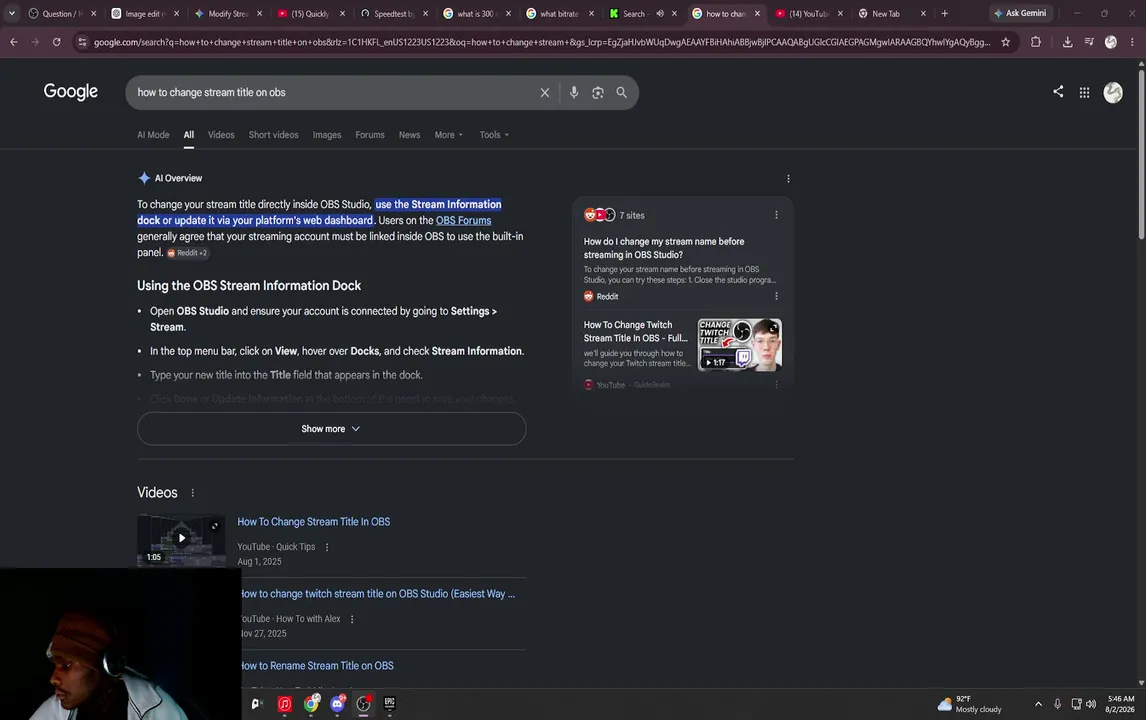
Task: Open the taskbar clock showing 5:46 AM
Action: pos(1120,704)
